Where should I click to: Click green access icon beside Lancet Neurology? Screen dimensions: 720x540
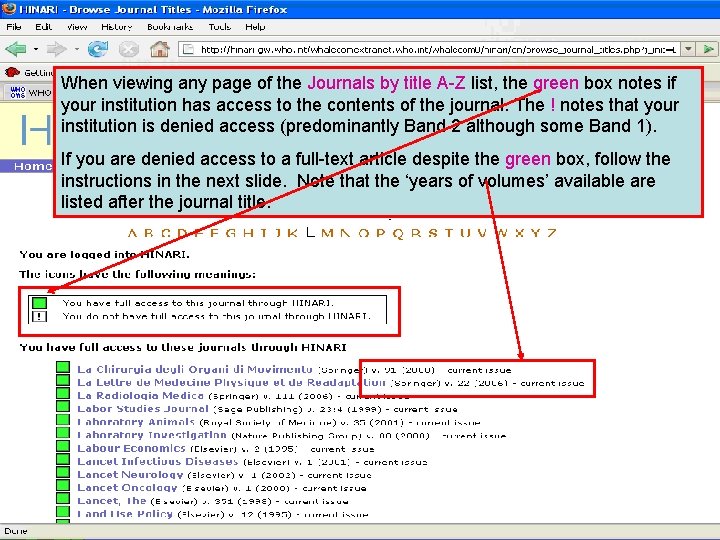(x=63, y=472)
